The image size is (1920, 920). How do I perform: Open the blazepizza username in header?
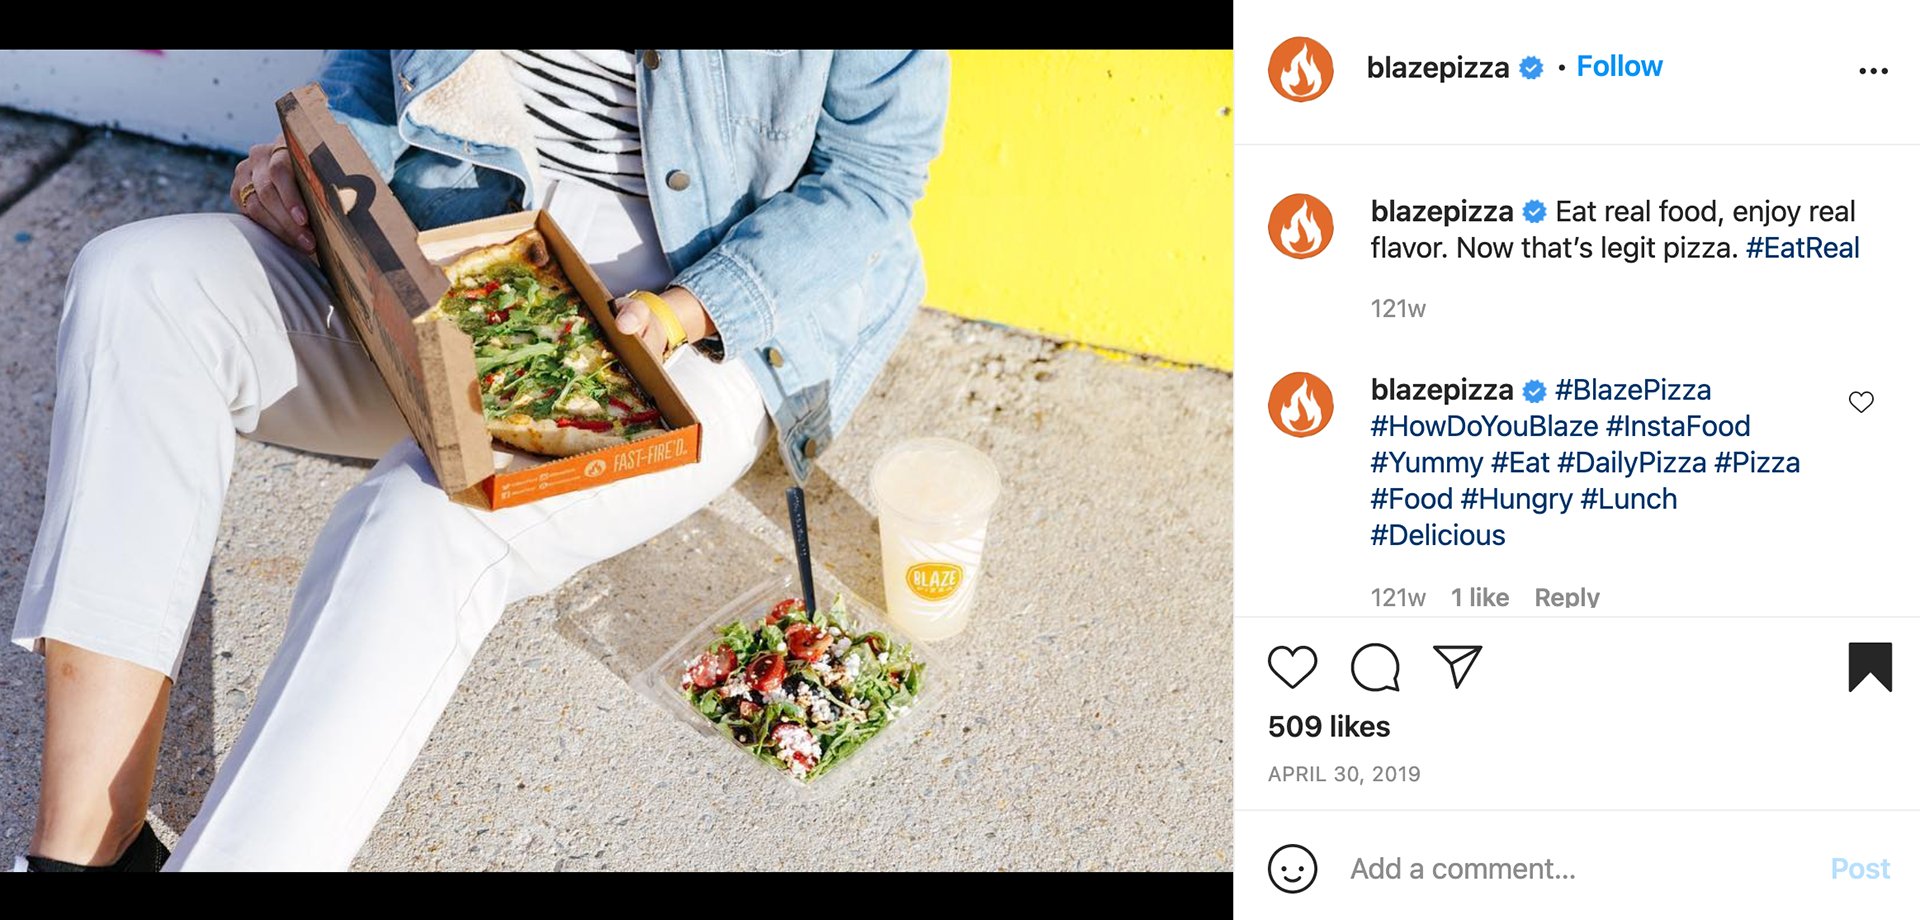(1437, 68)
